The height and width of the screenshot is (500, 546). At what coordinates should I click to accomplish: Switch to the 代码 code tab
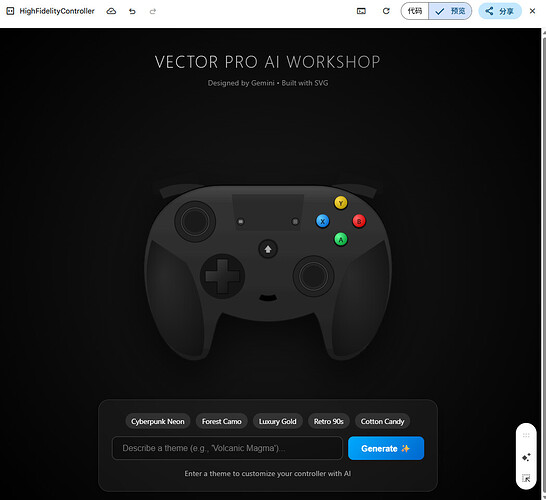click(415, 11)
